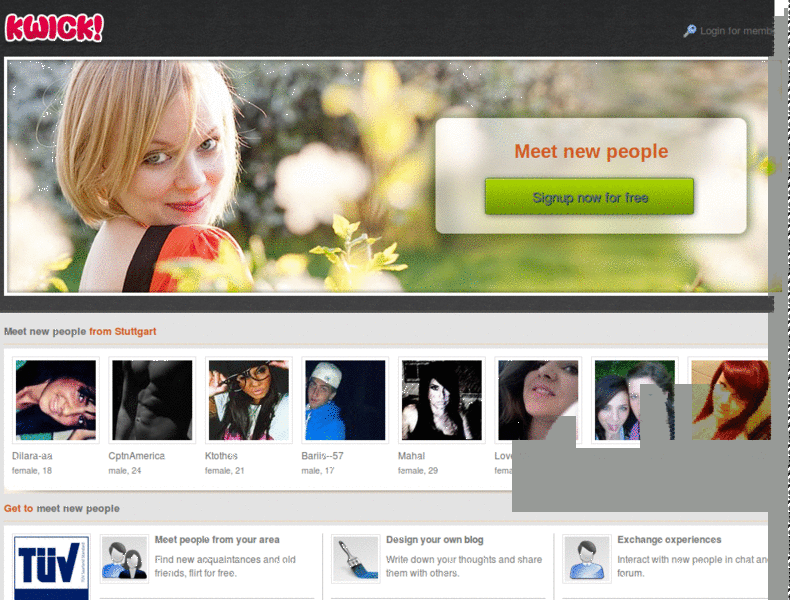Click the male, 24 text under CptnAmerica

click(x=124, y=470)
